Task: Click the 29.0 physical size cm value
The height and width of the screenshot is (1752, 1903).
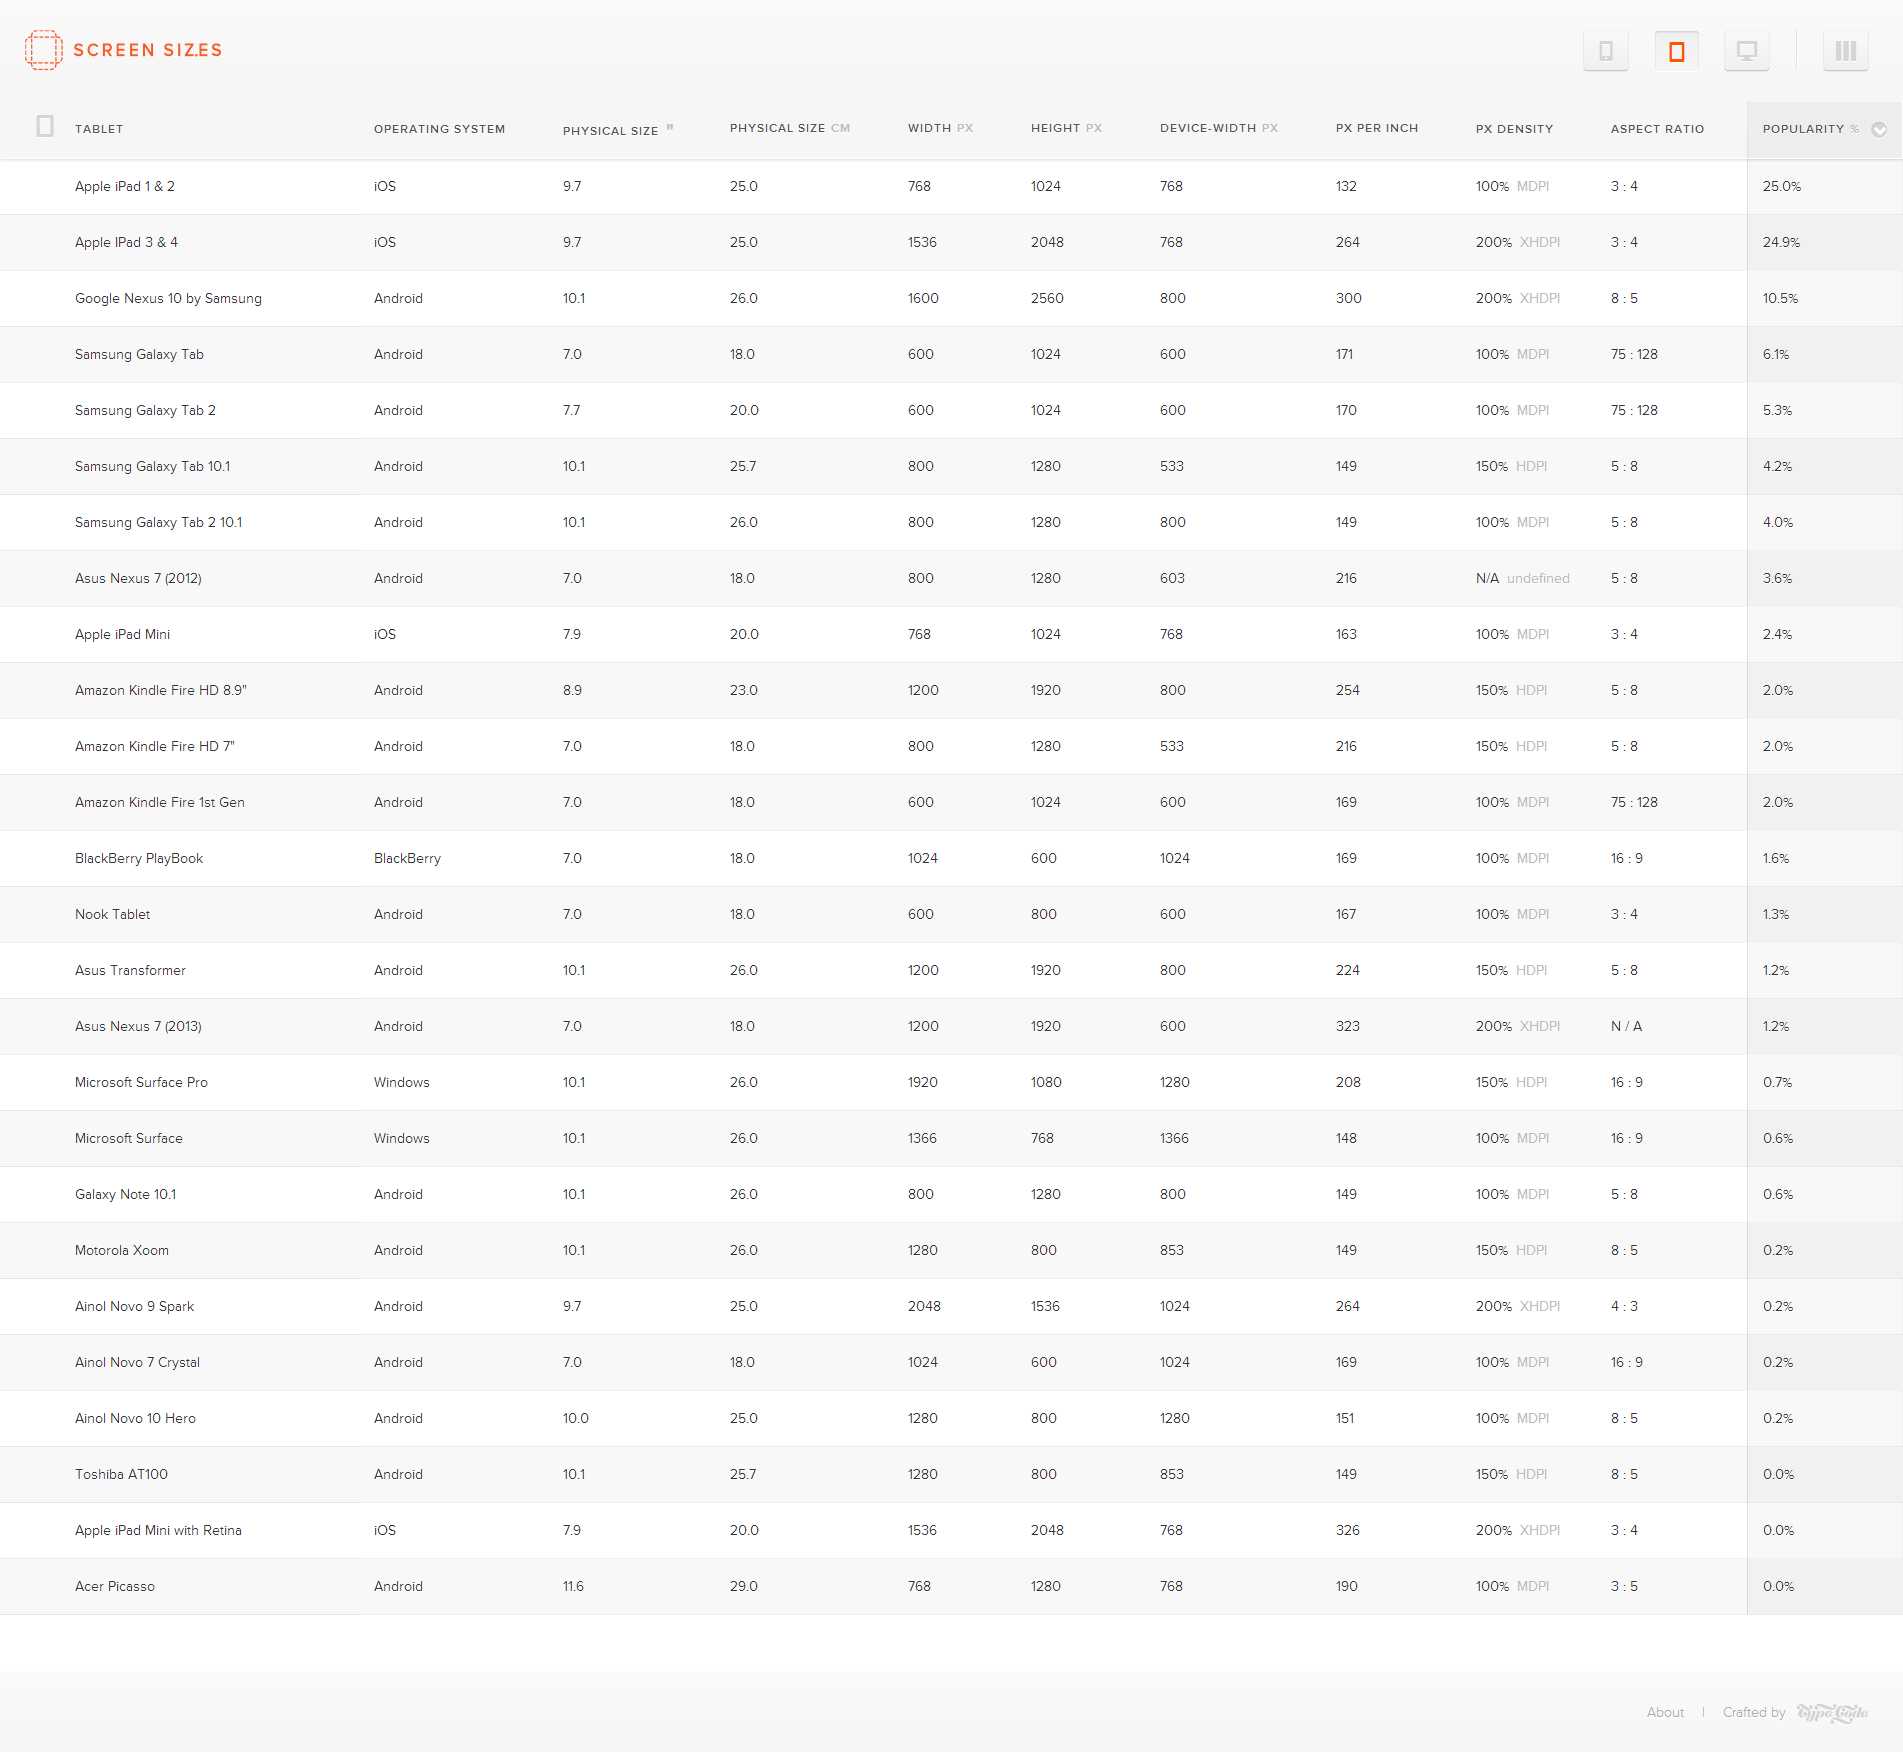Action: pos(743,1586)
